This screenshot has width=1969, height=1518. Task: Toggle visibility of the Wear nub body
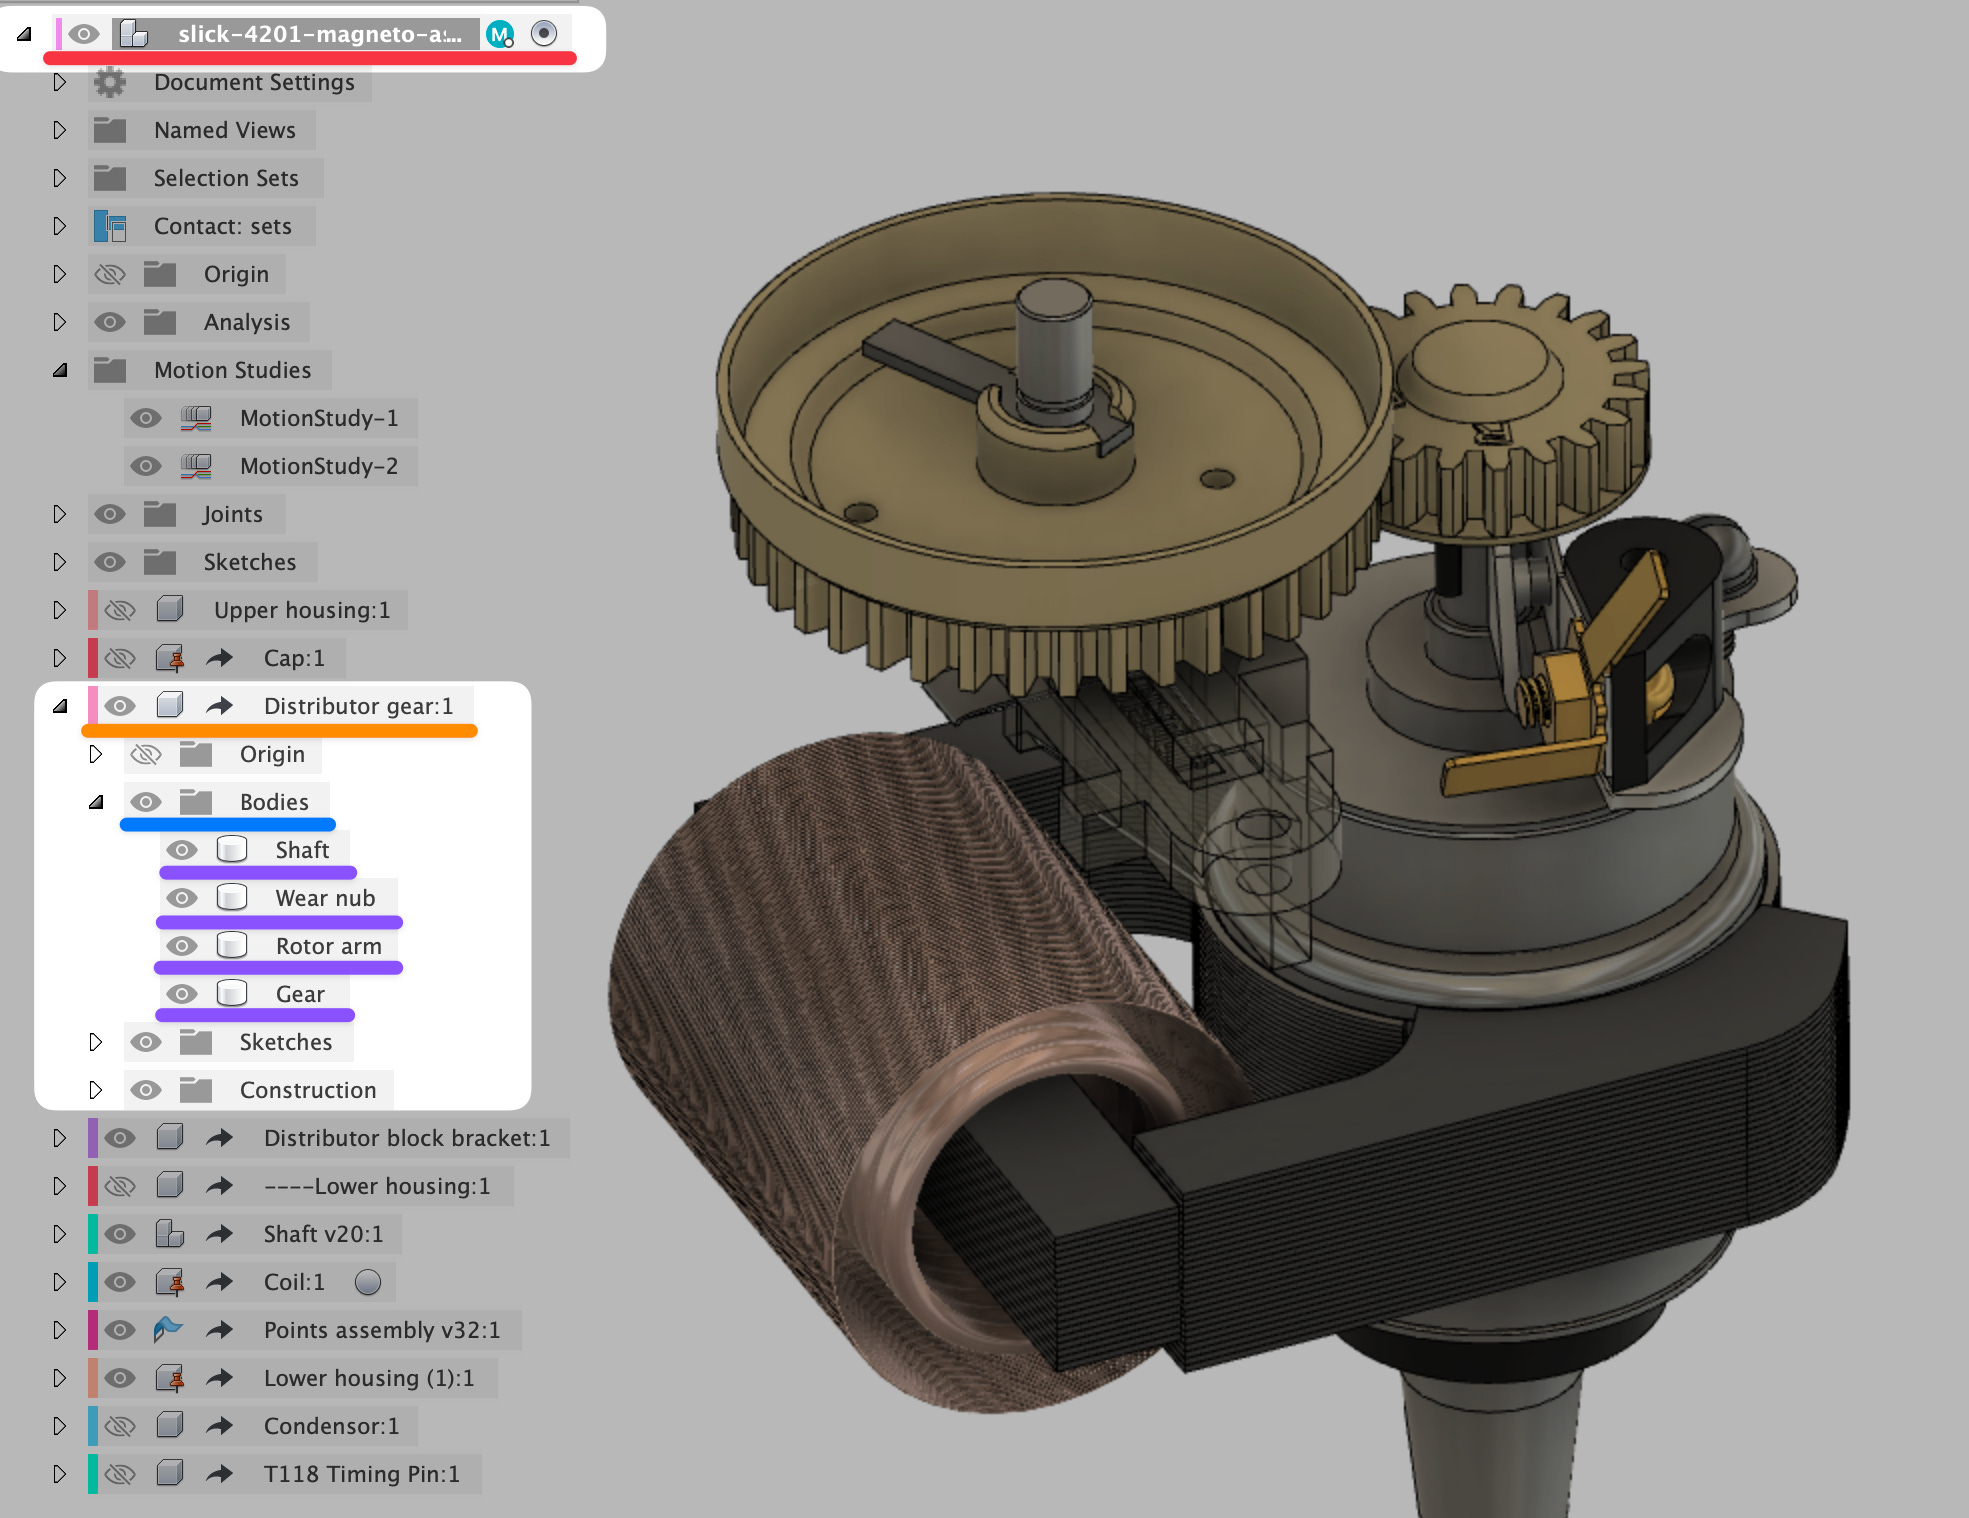pos(182,897)
